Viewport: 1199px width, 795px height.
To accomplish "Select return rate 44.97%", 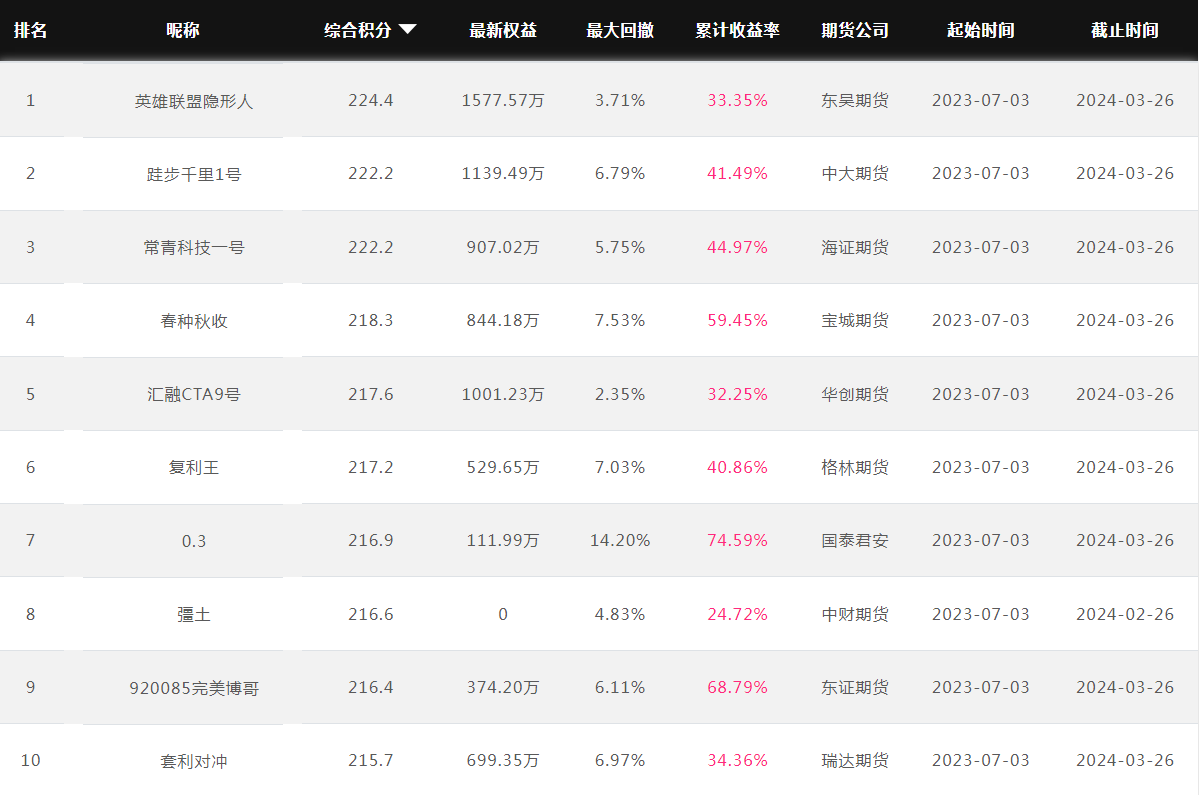I will click(737, 247).
